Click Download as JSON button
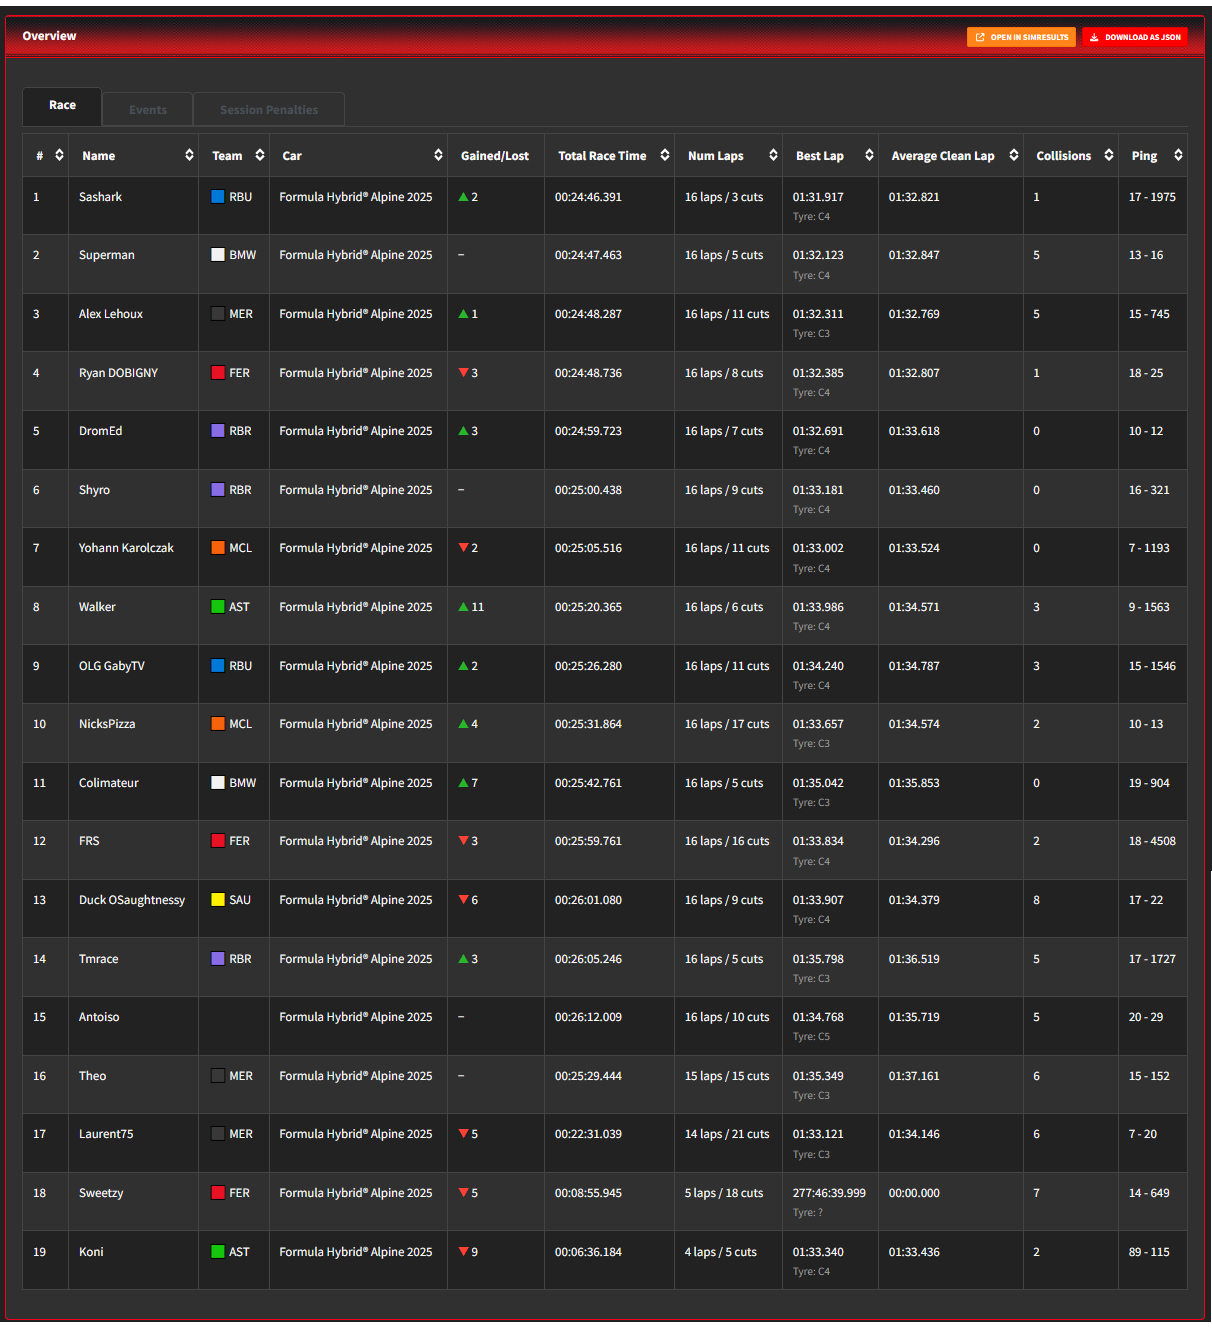 click(x=1135, y=37)
